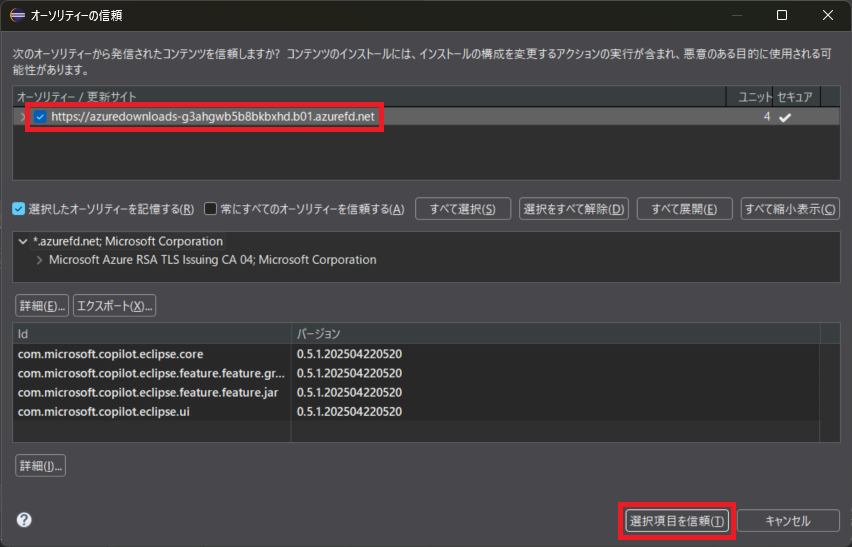Maximize the authority trust dialog window
852x547 pixels.
(x=781, y=16)
